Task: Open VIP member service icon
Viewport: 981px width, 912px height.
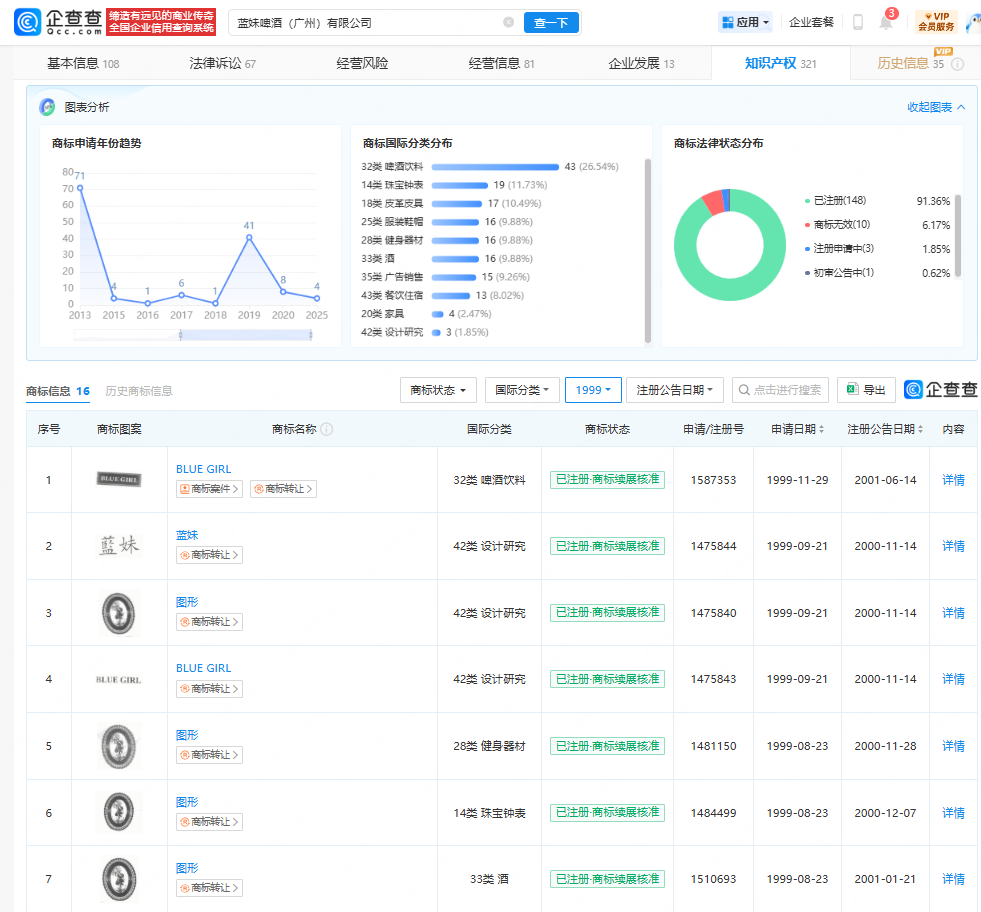Action: (937, 22)
